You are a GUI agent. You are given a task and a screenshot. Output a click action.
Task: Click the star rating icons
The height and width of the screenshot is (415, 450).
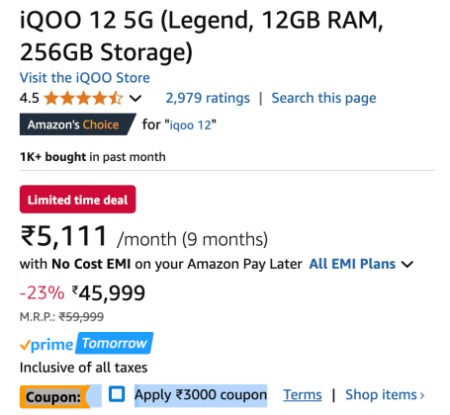tap(83, 98)
